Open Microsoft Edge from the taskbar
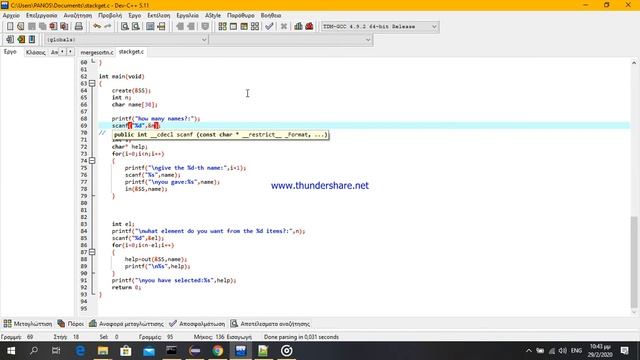The image size is (640, 360). tap(80, 351)
